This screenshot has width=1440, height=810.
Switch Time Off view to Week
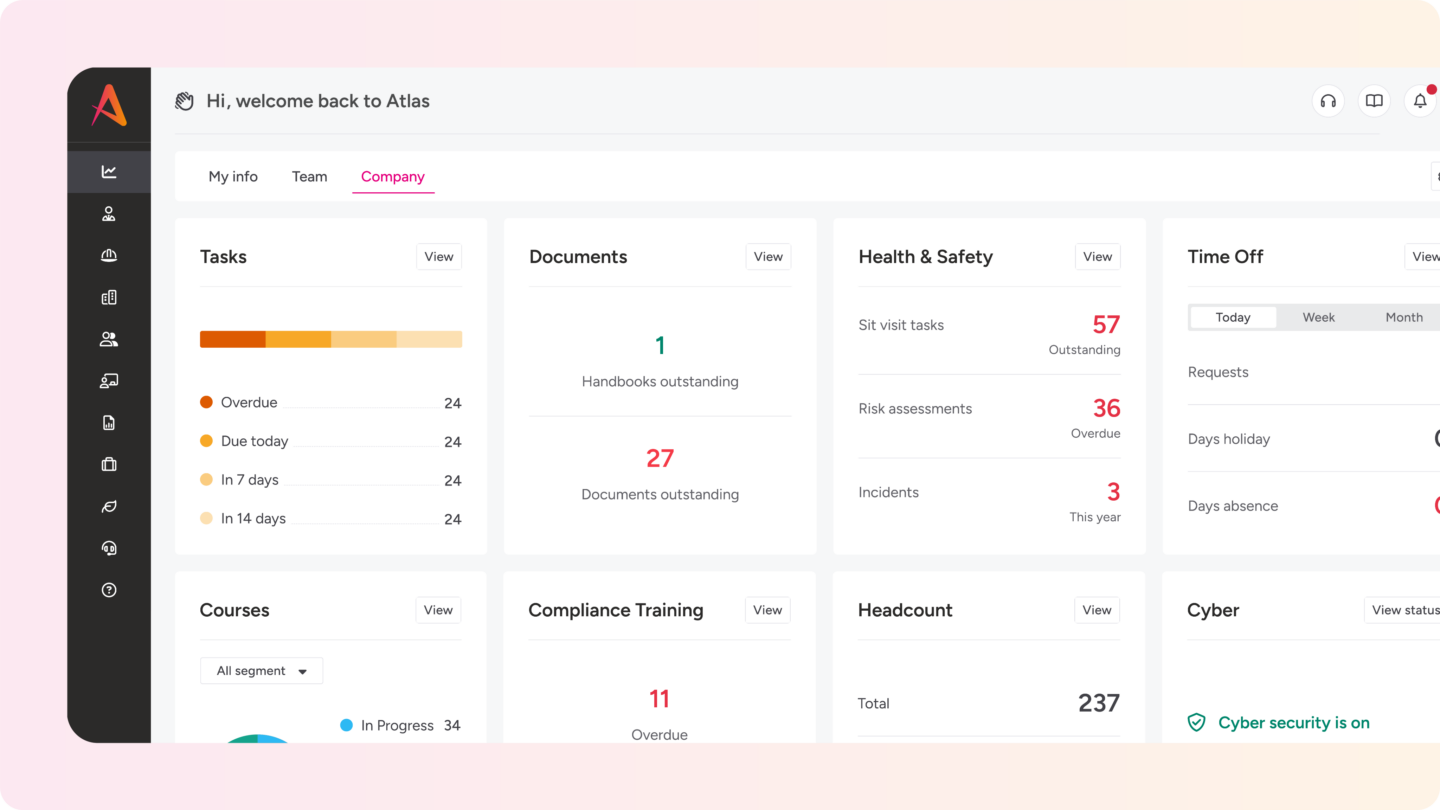(1318, 317)
